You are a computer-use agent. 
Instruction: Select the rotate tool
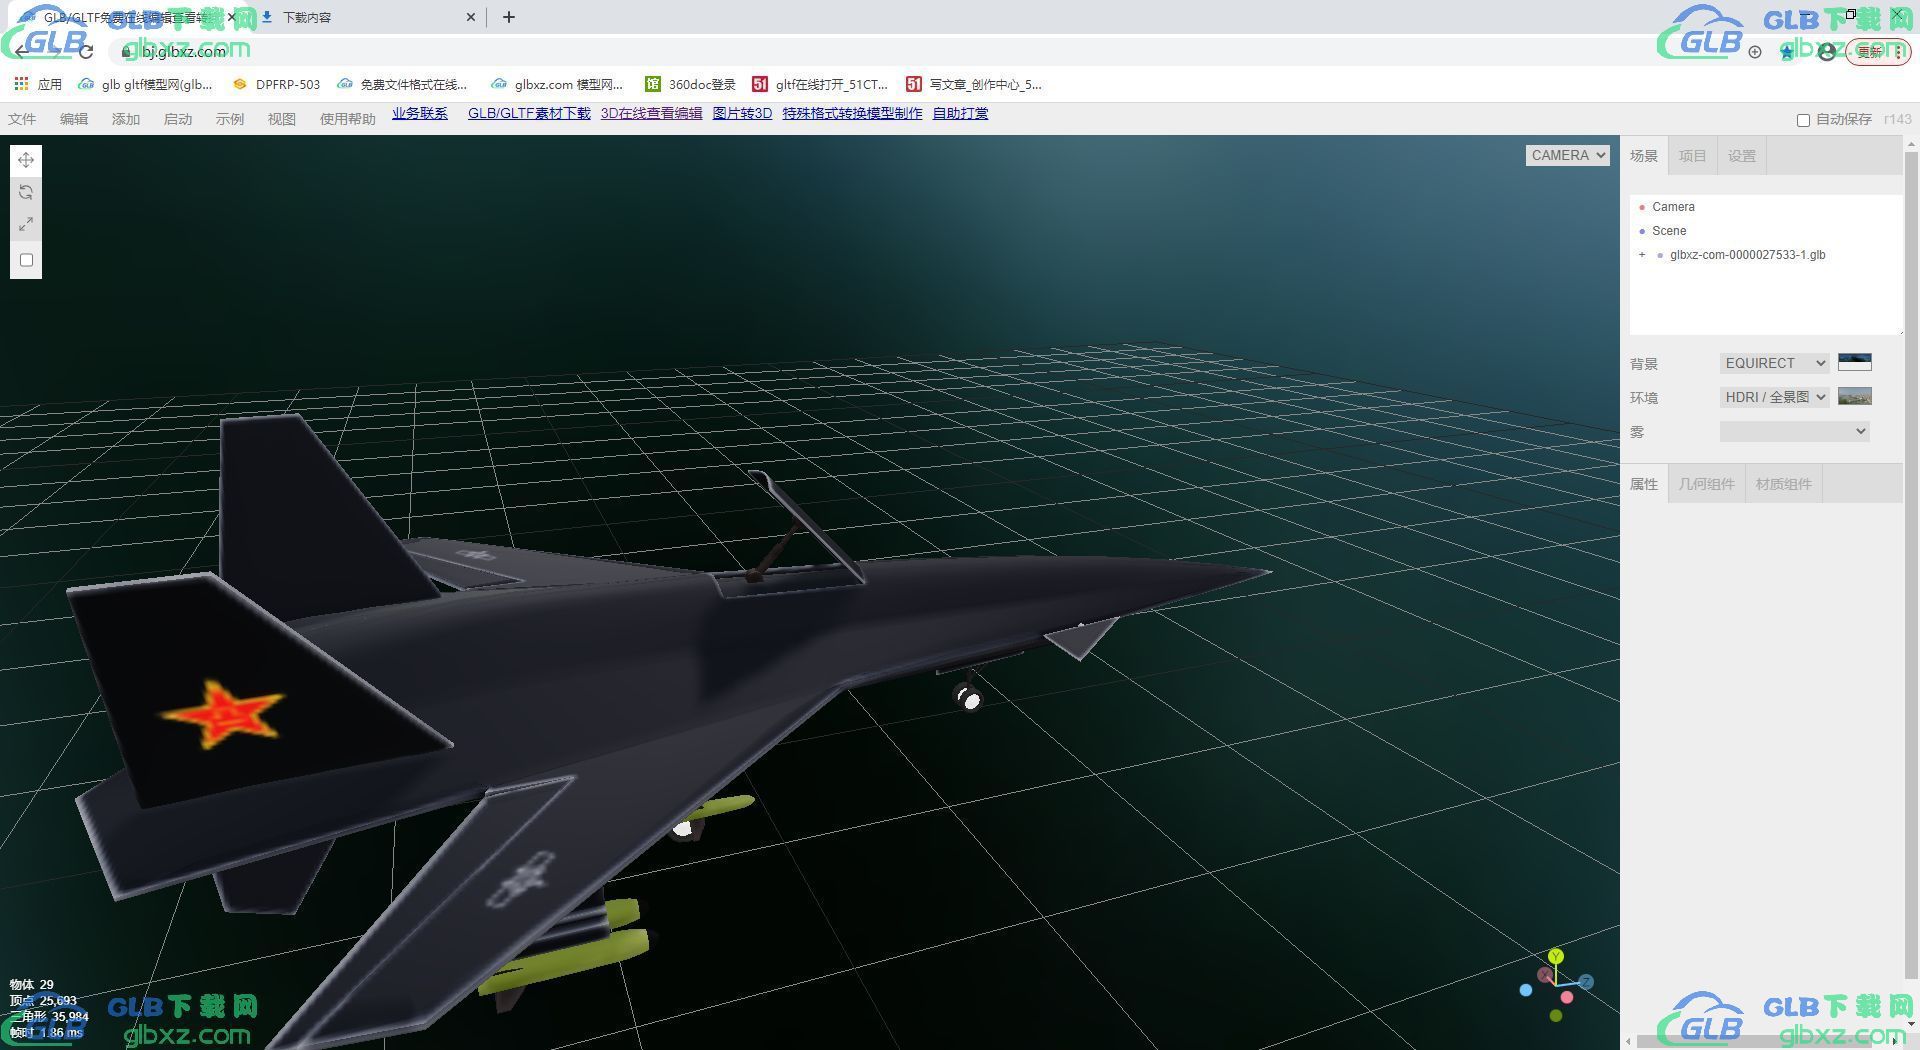(26, 192)
